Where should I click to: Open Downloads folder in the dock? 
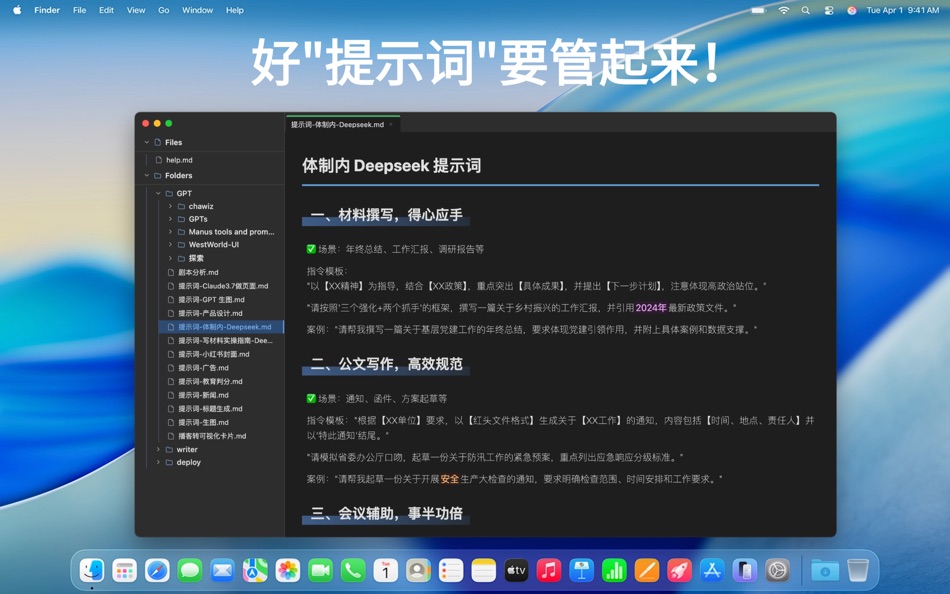pyautogui.click(x=825, y=570)
